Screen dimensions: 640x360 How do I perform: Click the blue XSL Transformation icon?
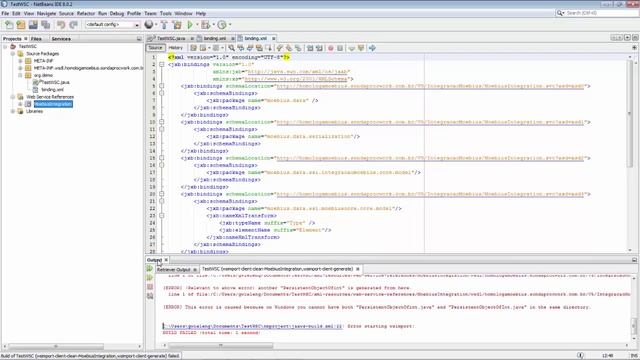(372, 48)
